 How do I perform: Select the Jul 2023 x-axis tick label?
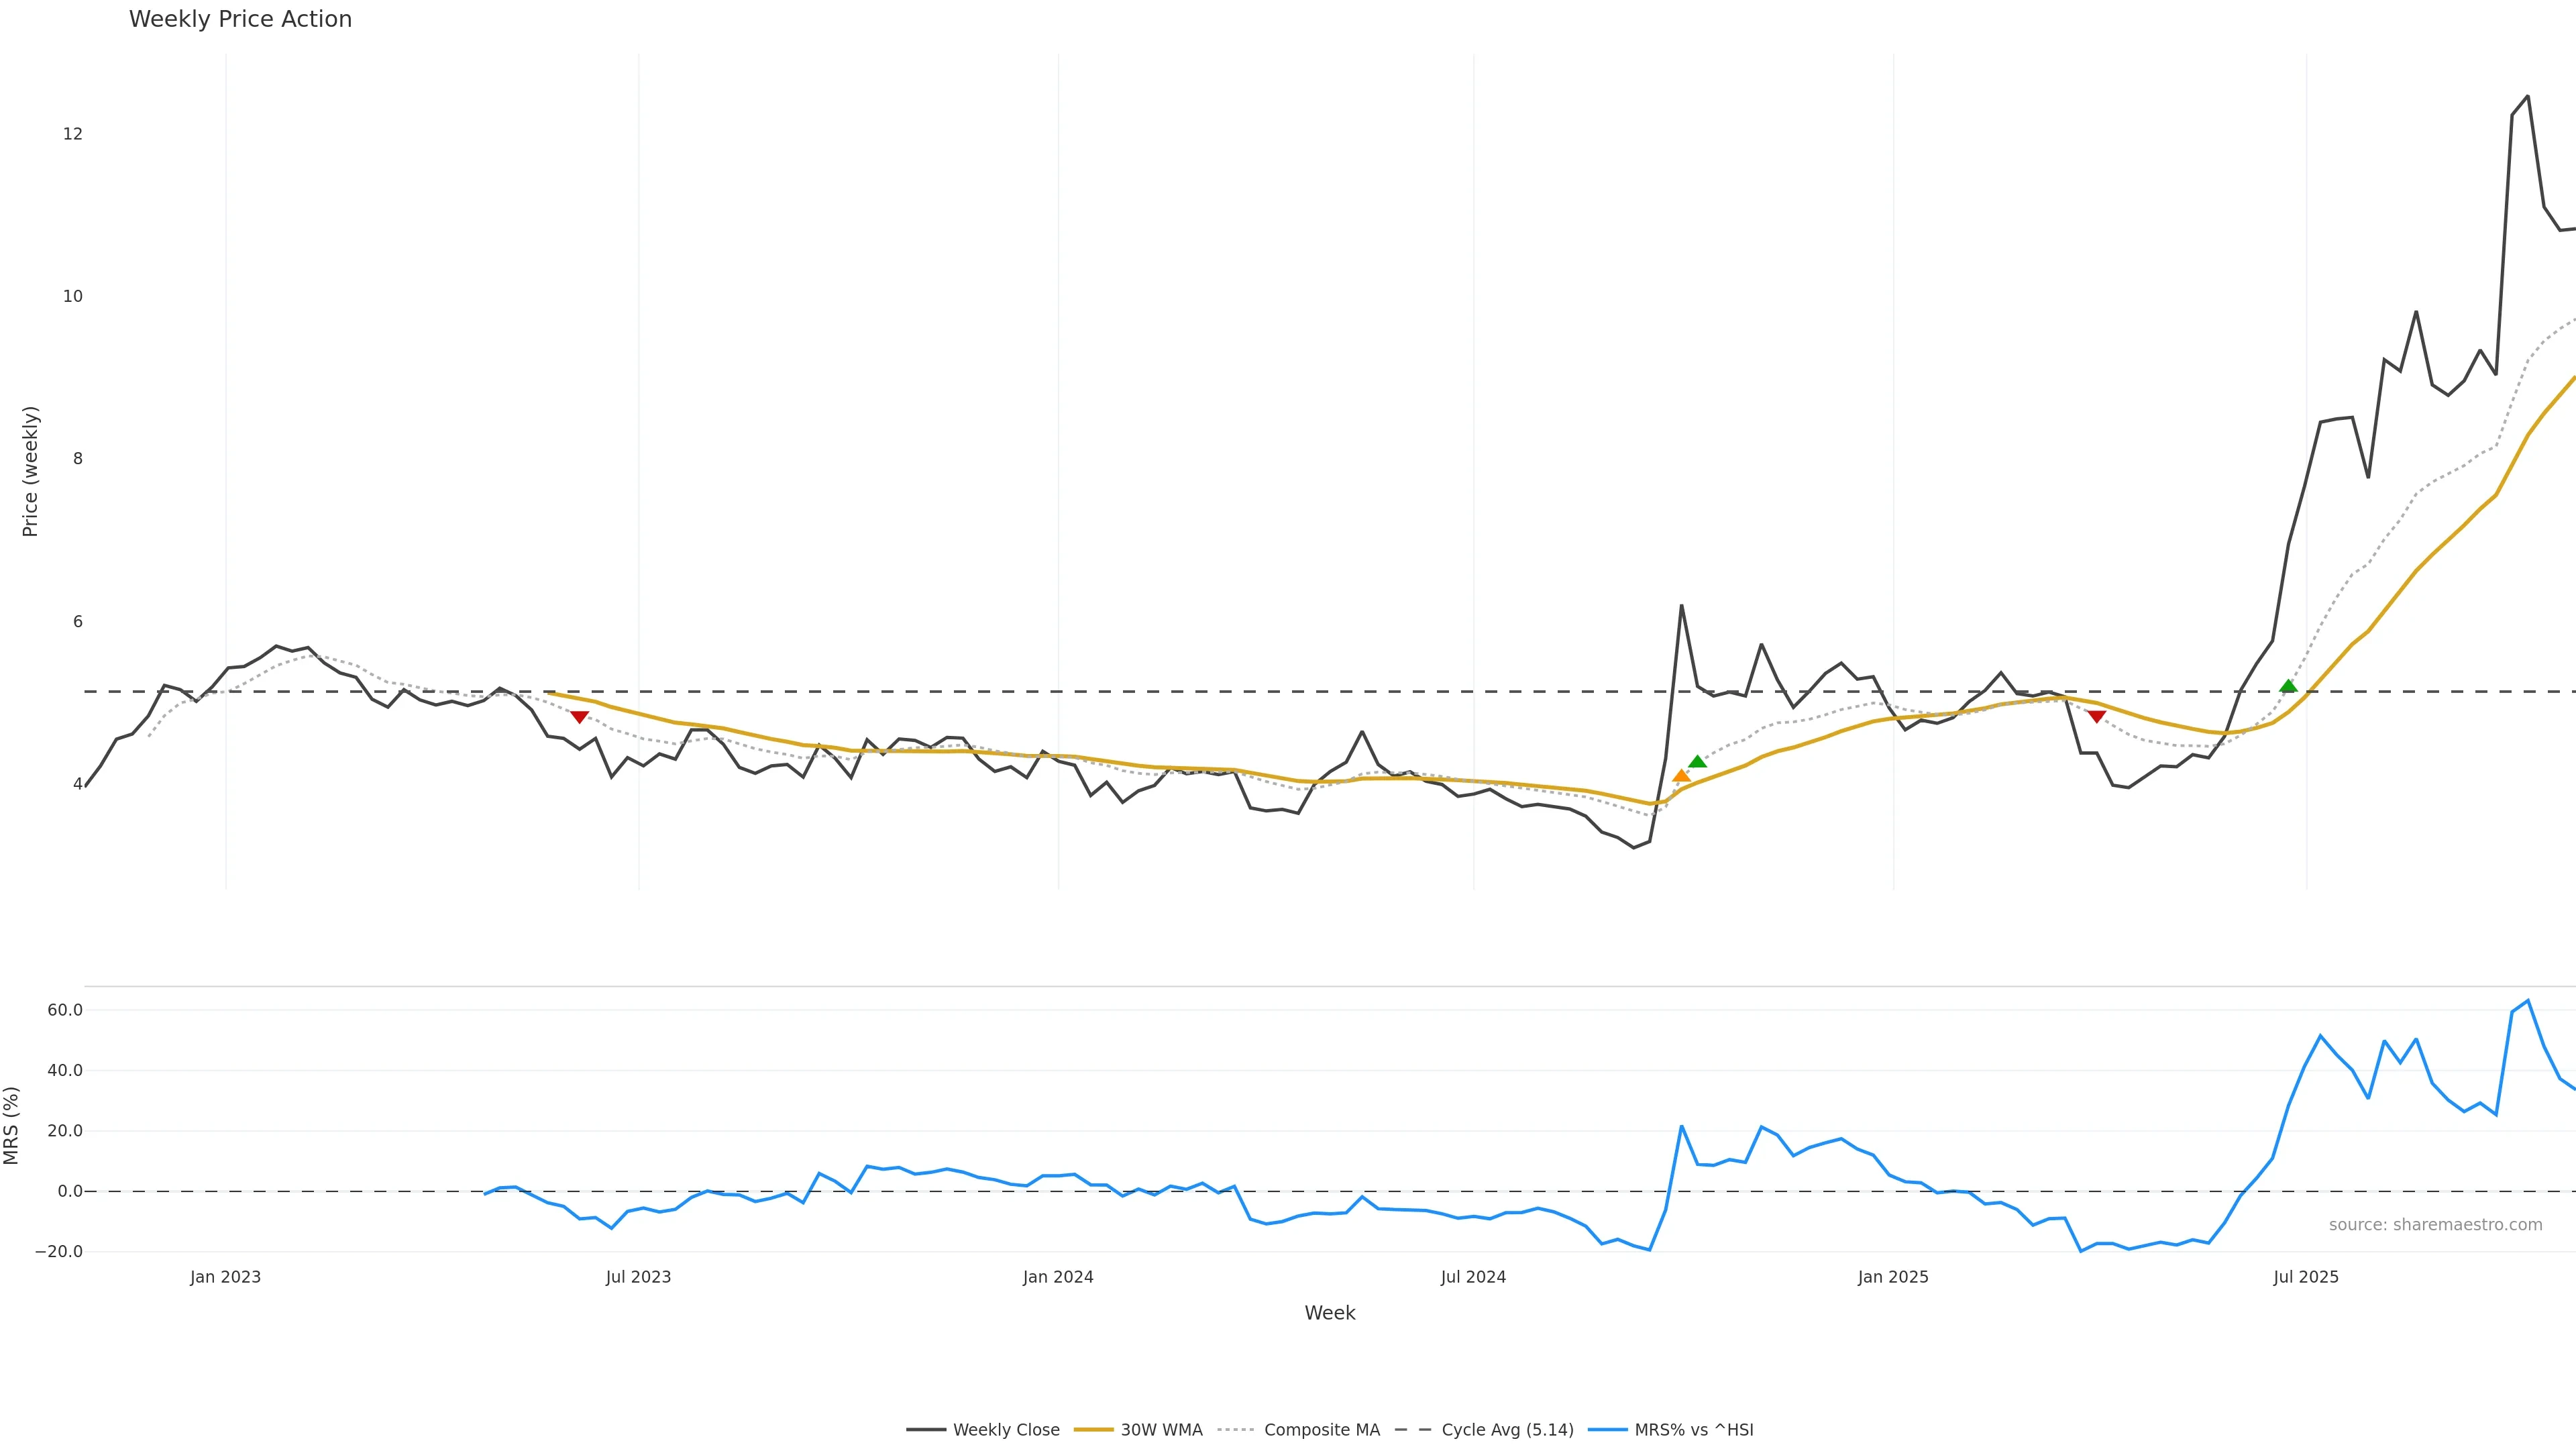click(638, 1277)
